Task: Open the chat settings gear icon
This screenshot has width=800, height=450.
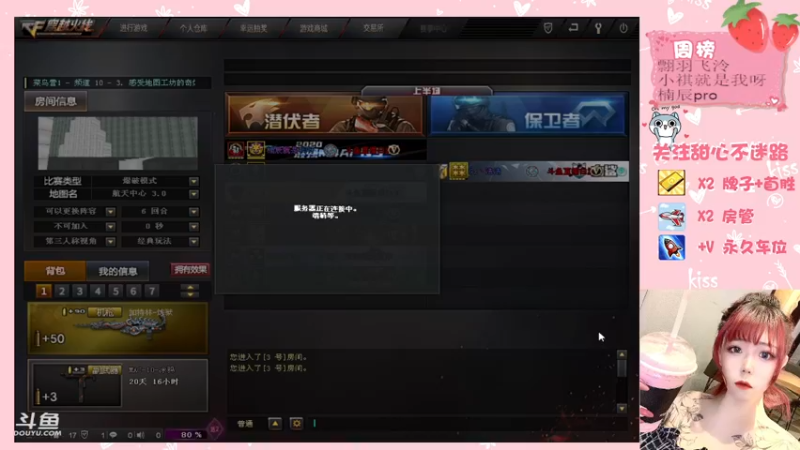Action: coord(296,423)
